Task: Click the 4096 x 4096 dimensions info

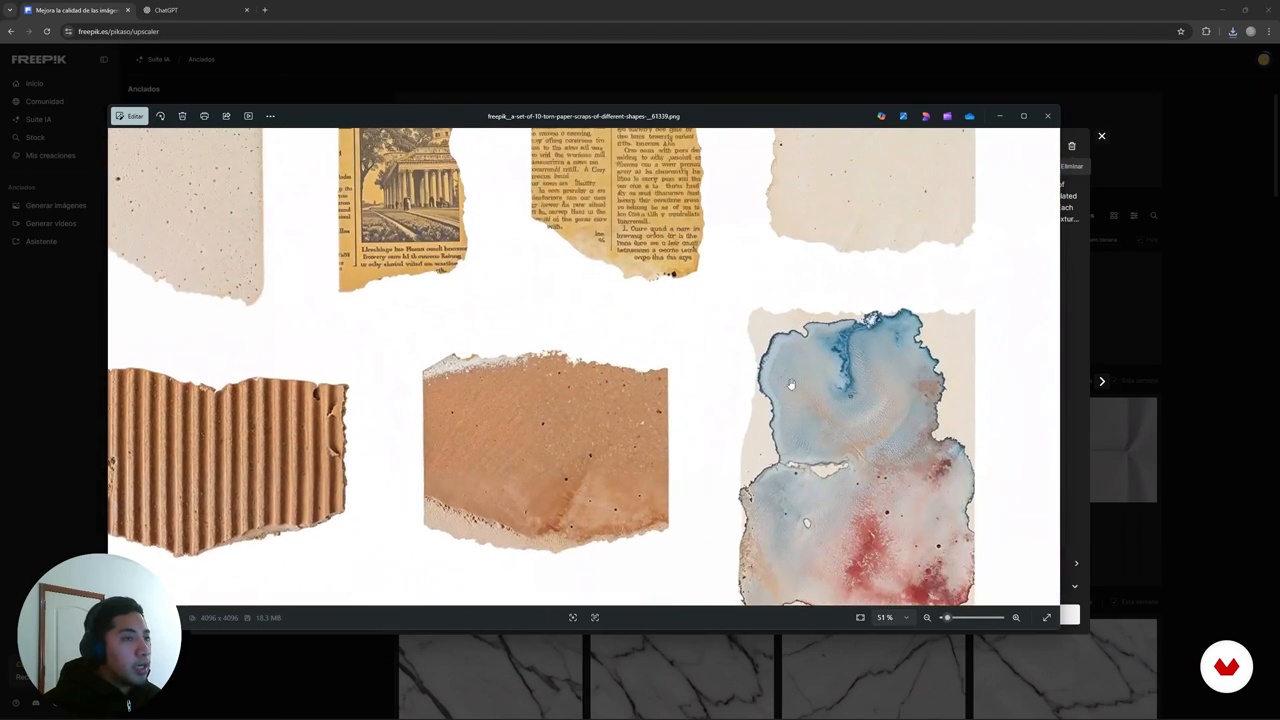Action: coord(217,618)
